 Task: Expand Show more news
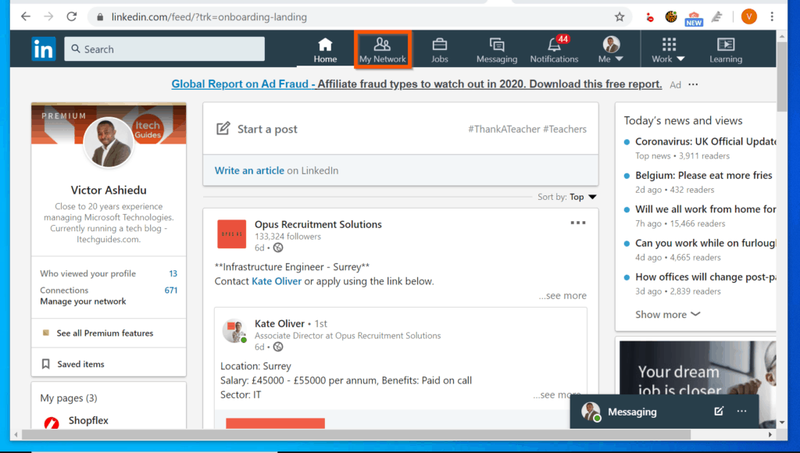click(x=667, y=314)
